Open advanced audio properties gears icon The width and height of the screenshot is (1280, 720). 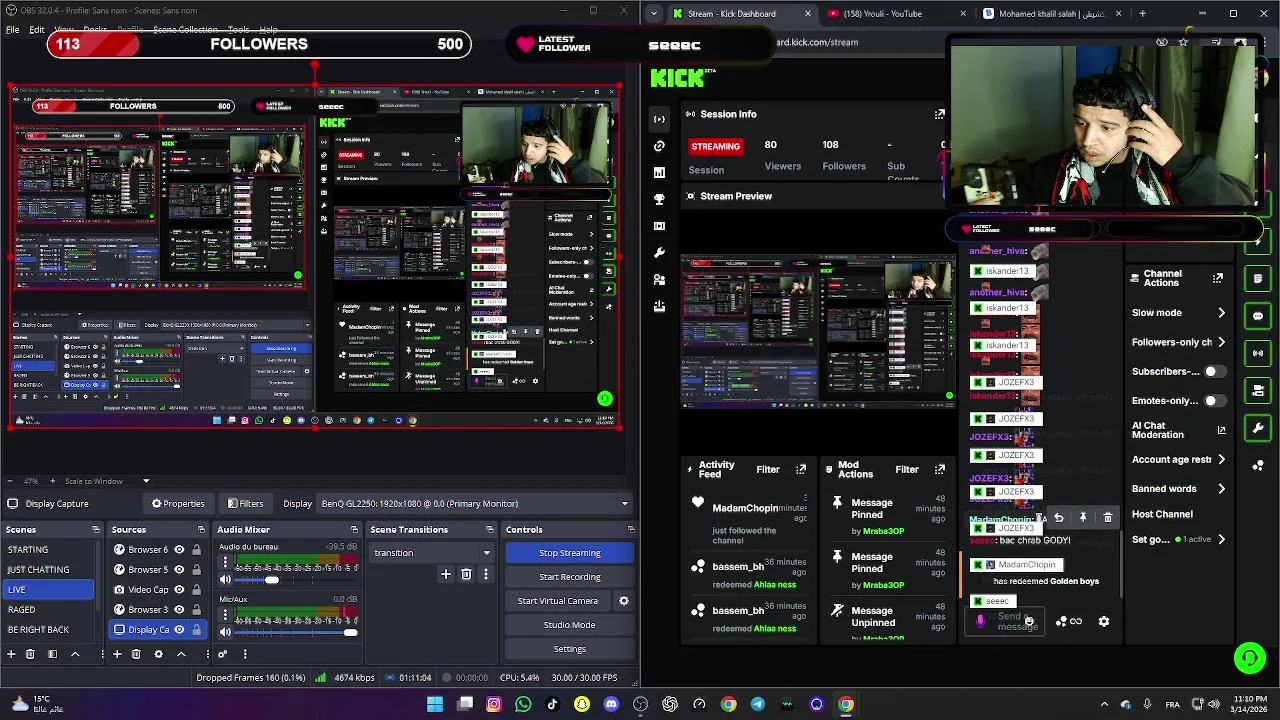222,654
